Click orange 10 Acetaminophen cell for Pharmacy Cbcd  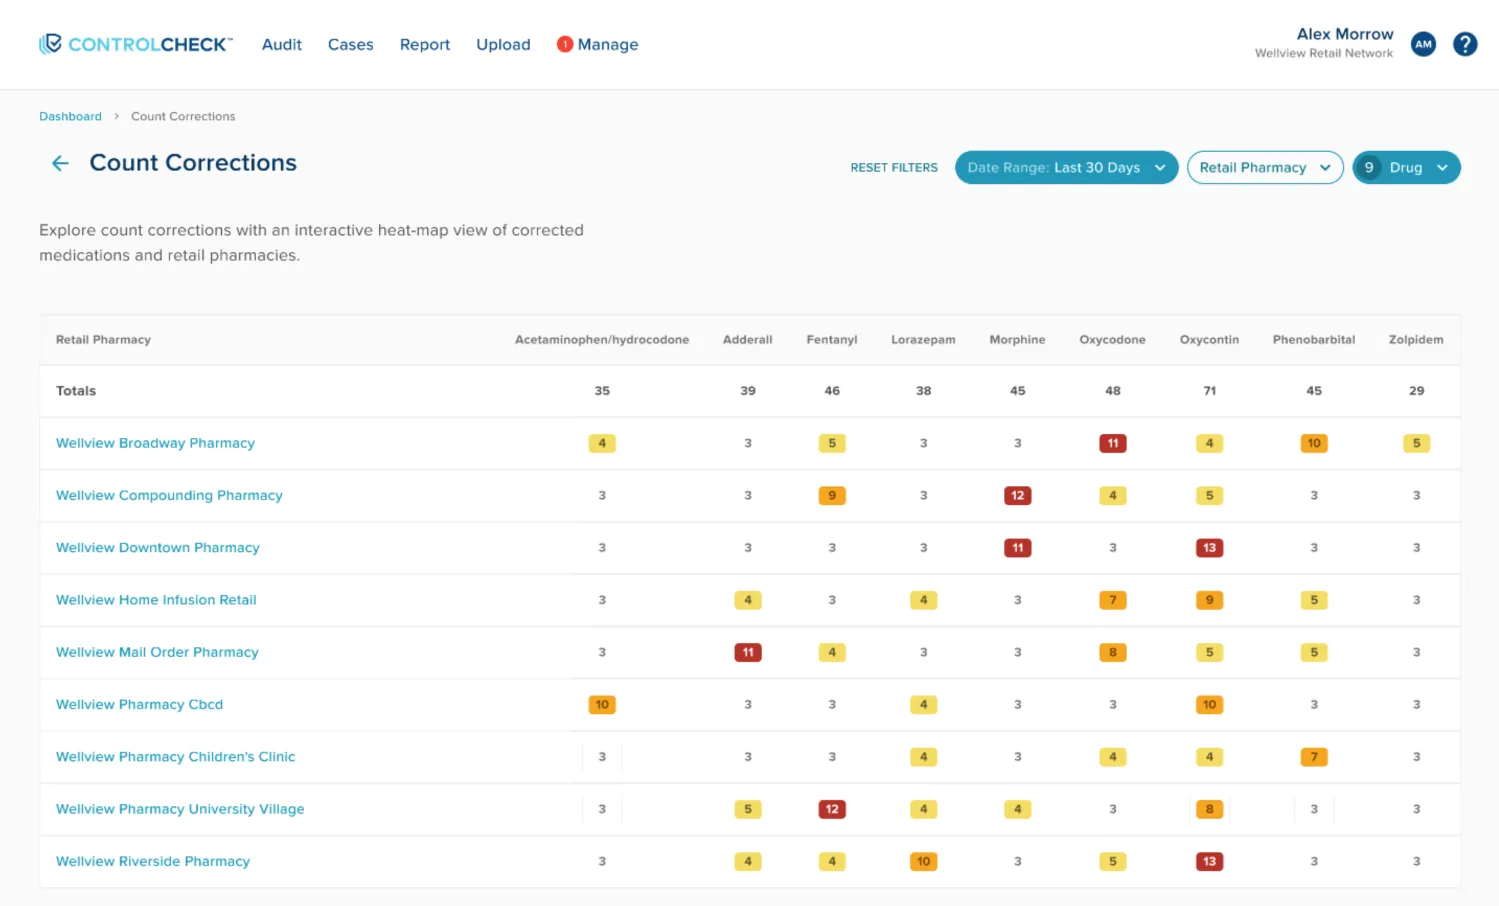[x=602, y=704]
